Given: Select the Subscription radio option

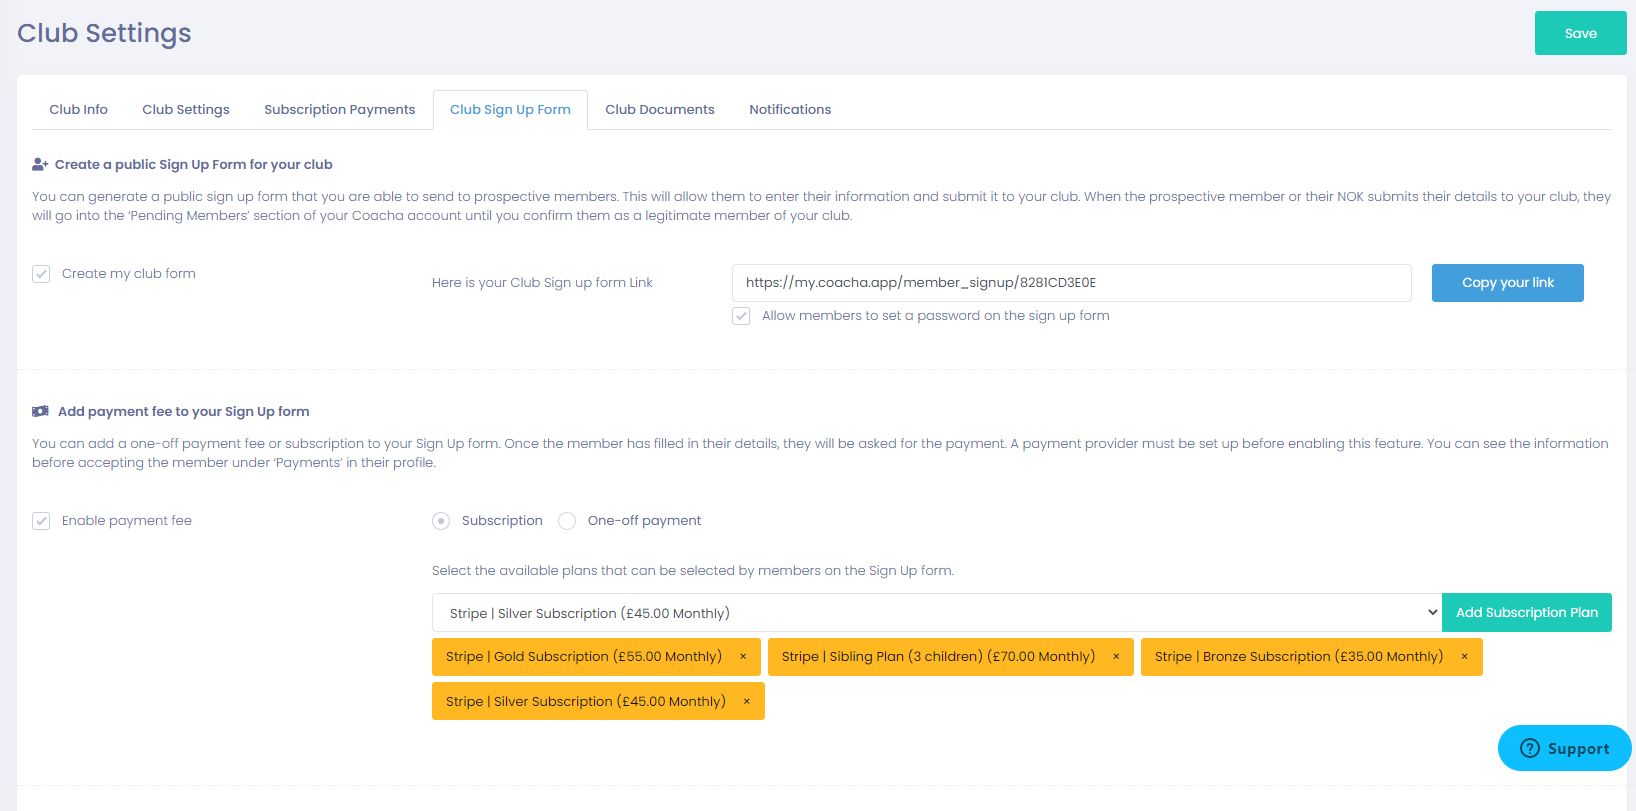Looking at the screenshot, I should (441, 521).
